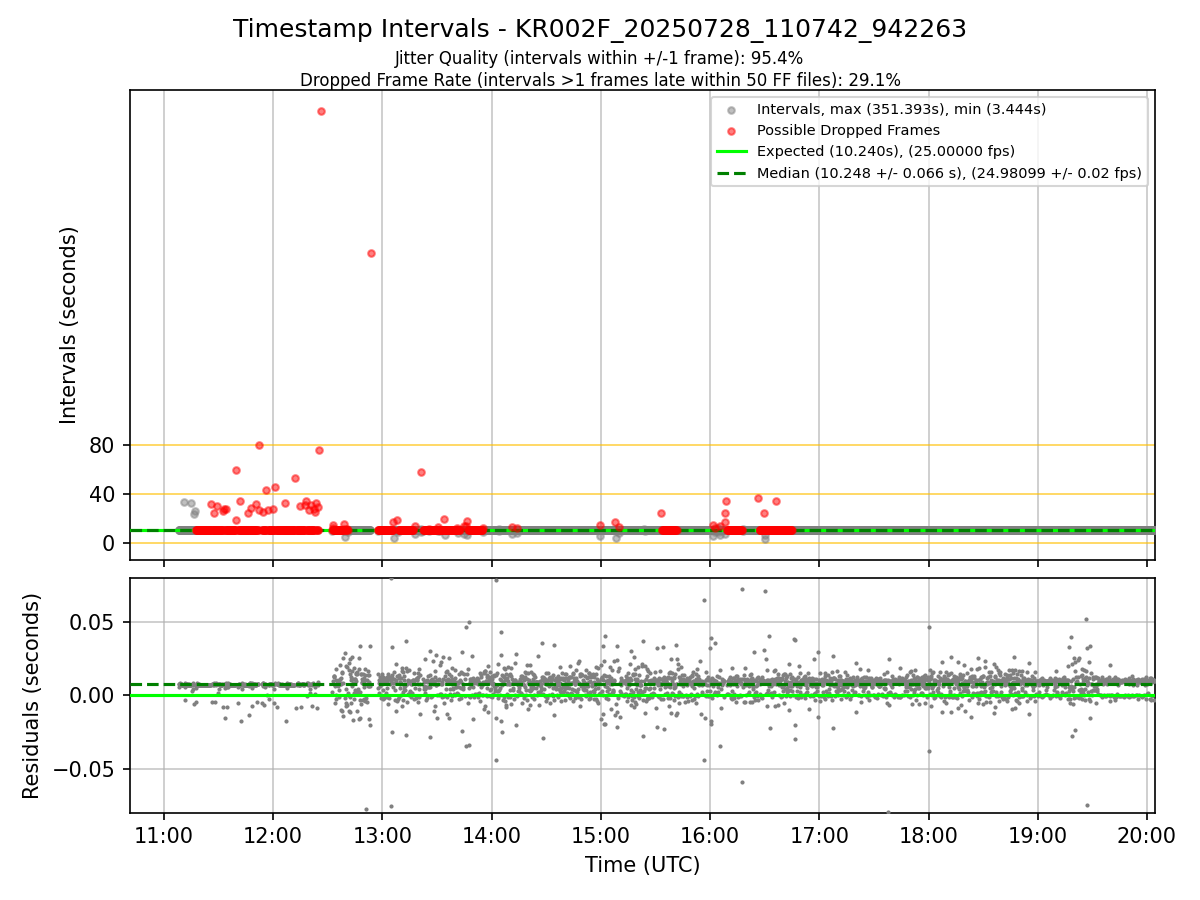Viewport: 1200px width, 900px height.
Task: Click the 'Intervals (seconds)' y-axis label
Action: pyautogui.click(x=69, y=325)
